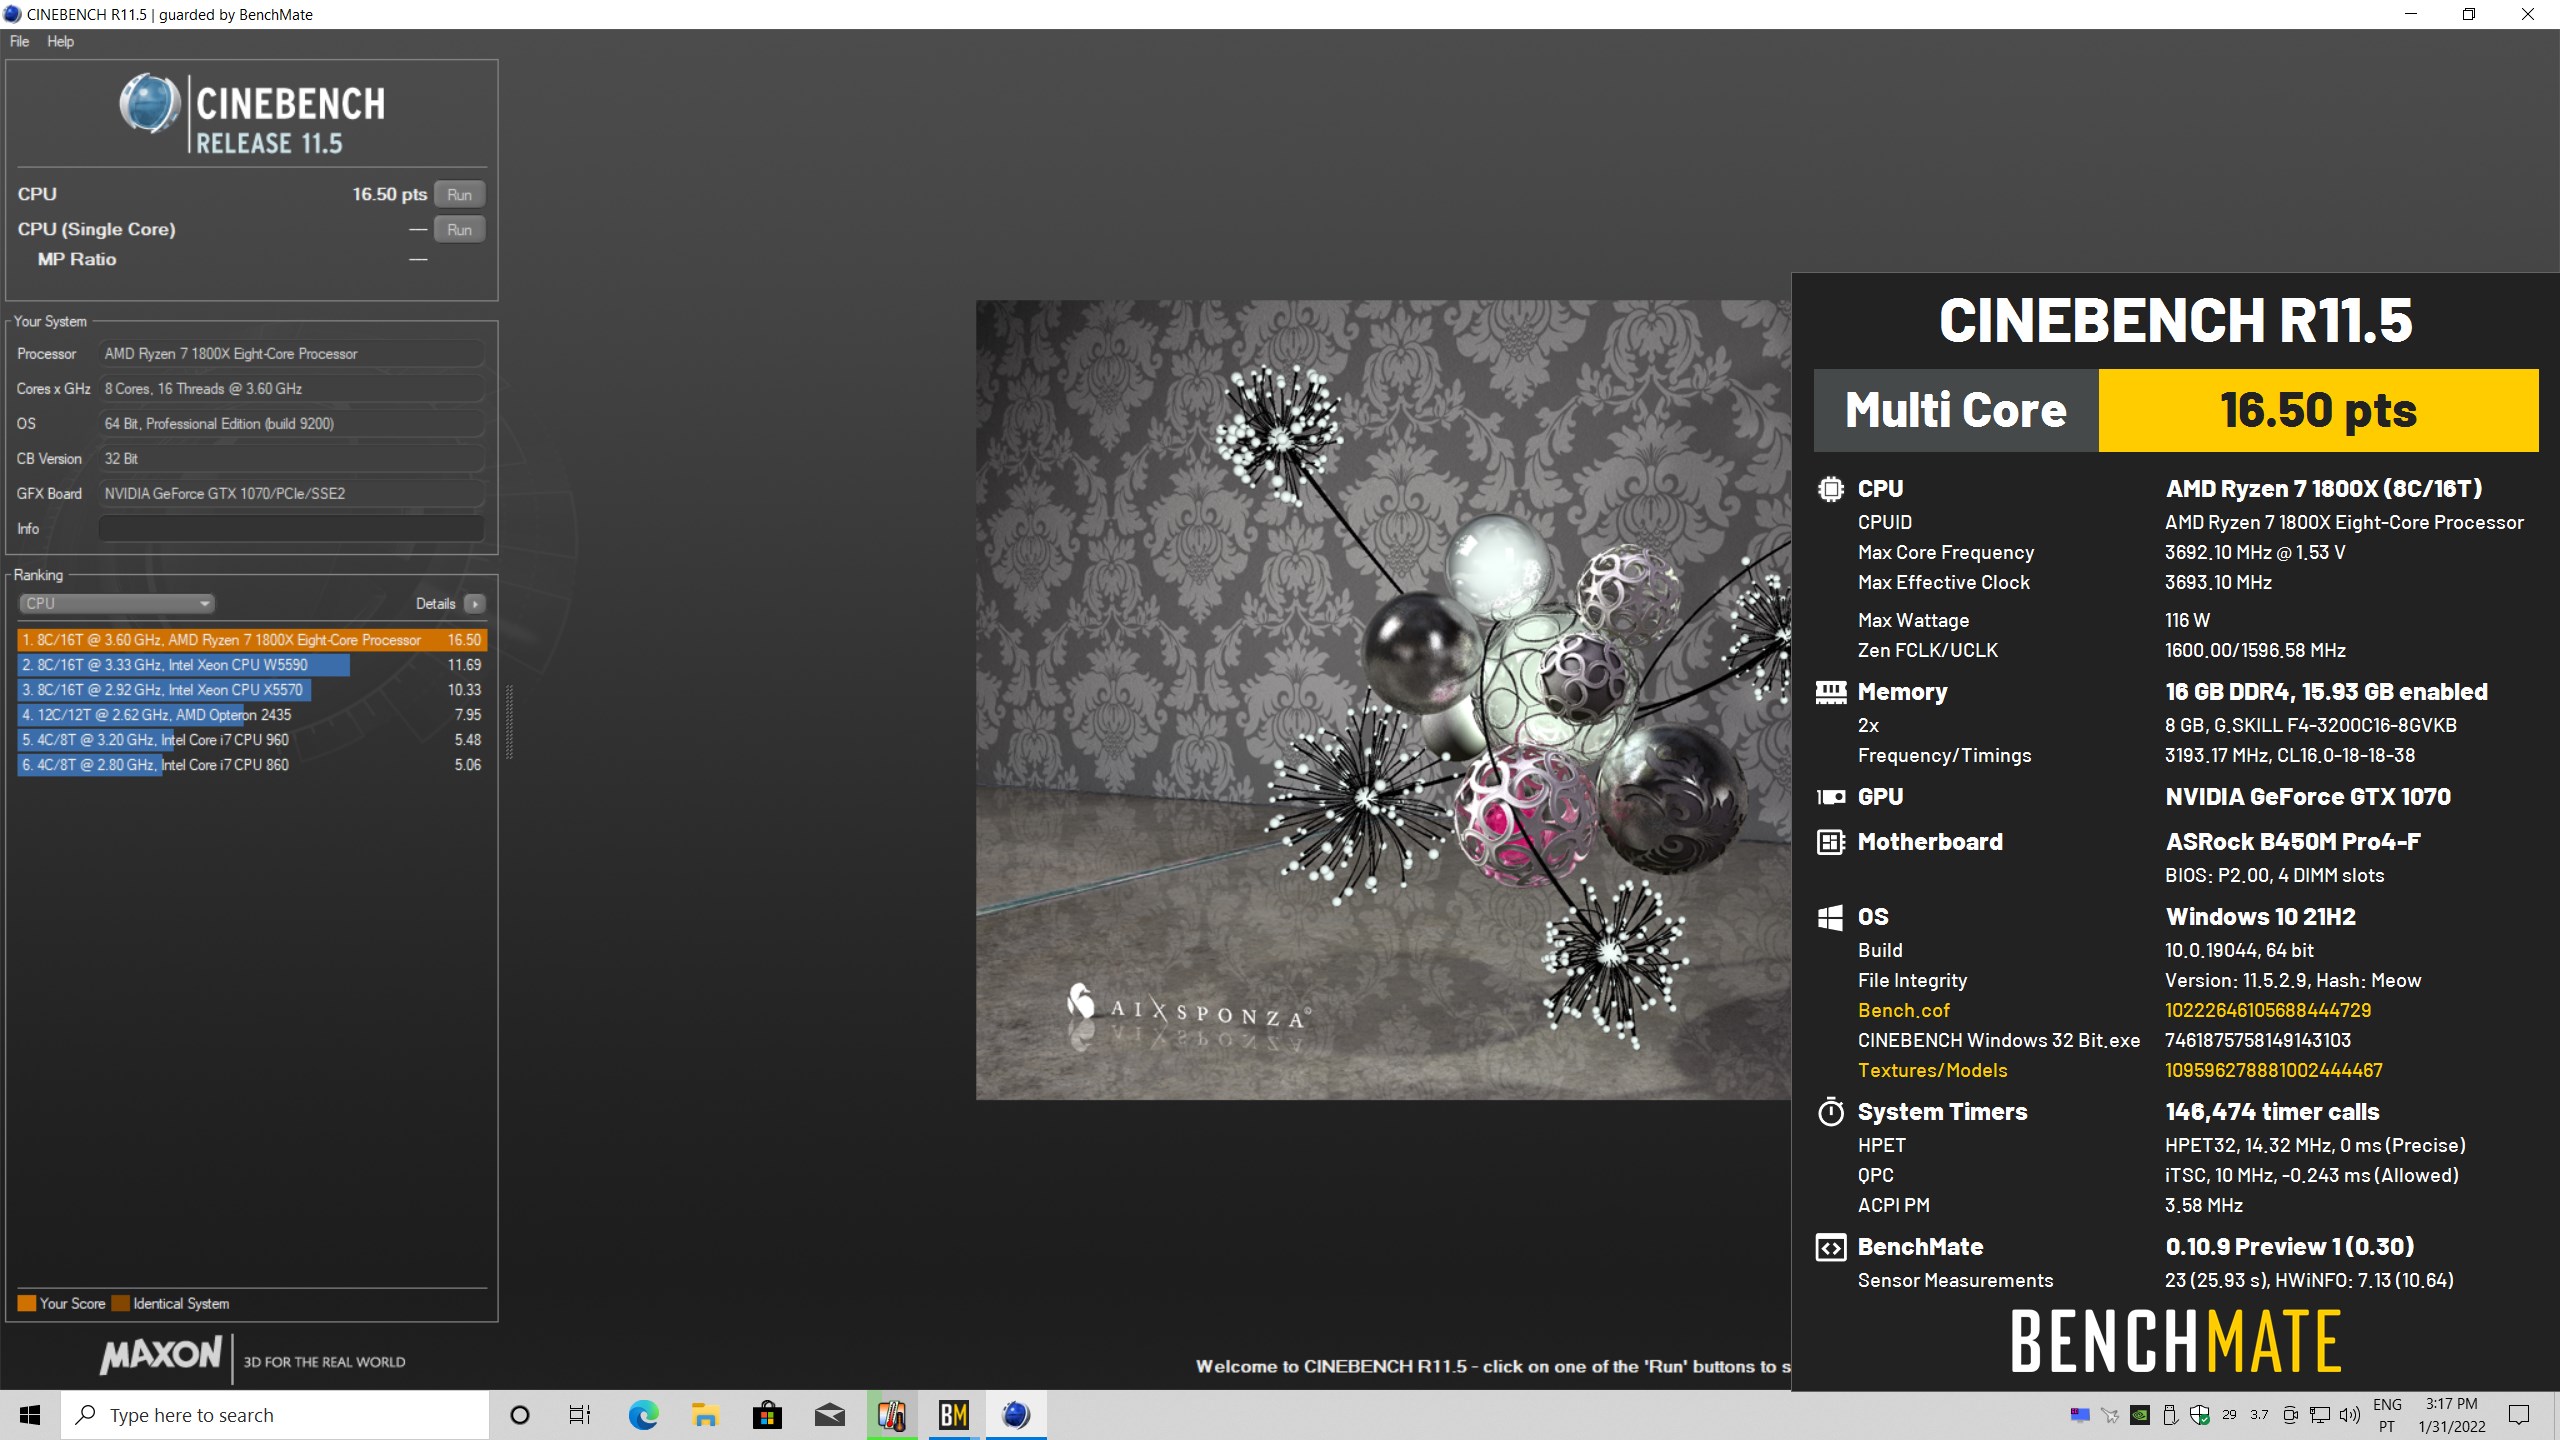2560x1440 pixels.
Task: Click the GPU card icon in BenchMate
Action: pos(1830,797)
